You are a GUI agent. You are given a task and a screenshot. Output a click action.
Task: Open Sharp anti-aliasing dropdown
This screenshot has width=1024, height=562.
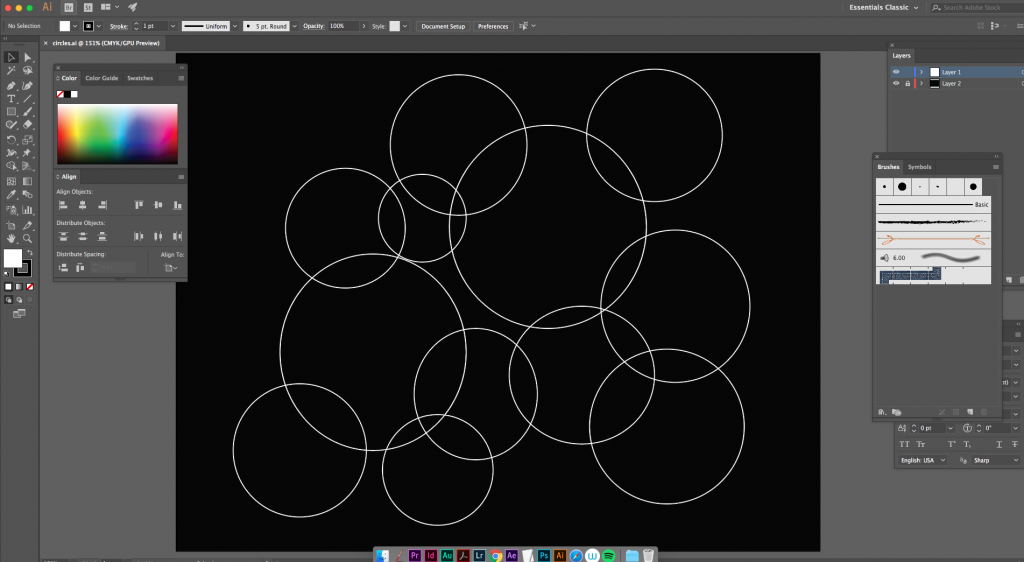(x=996, y=460)
